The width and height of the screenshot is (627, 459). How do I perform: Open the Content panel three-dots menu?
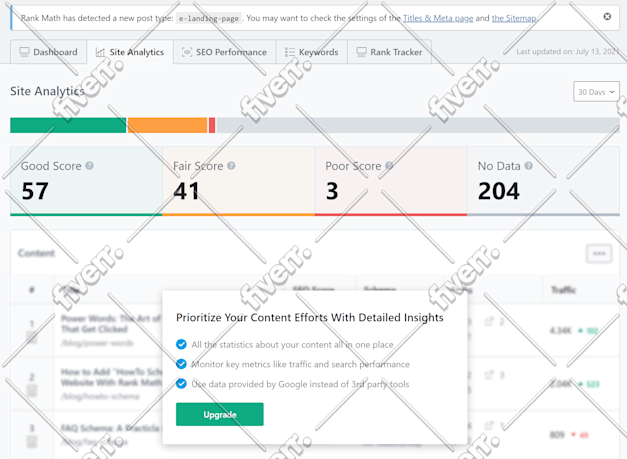pos(599,253)
